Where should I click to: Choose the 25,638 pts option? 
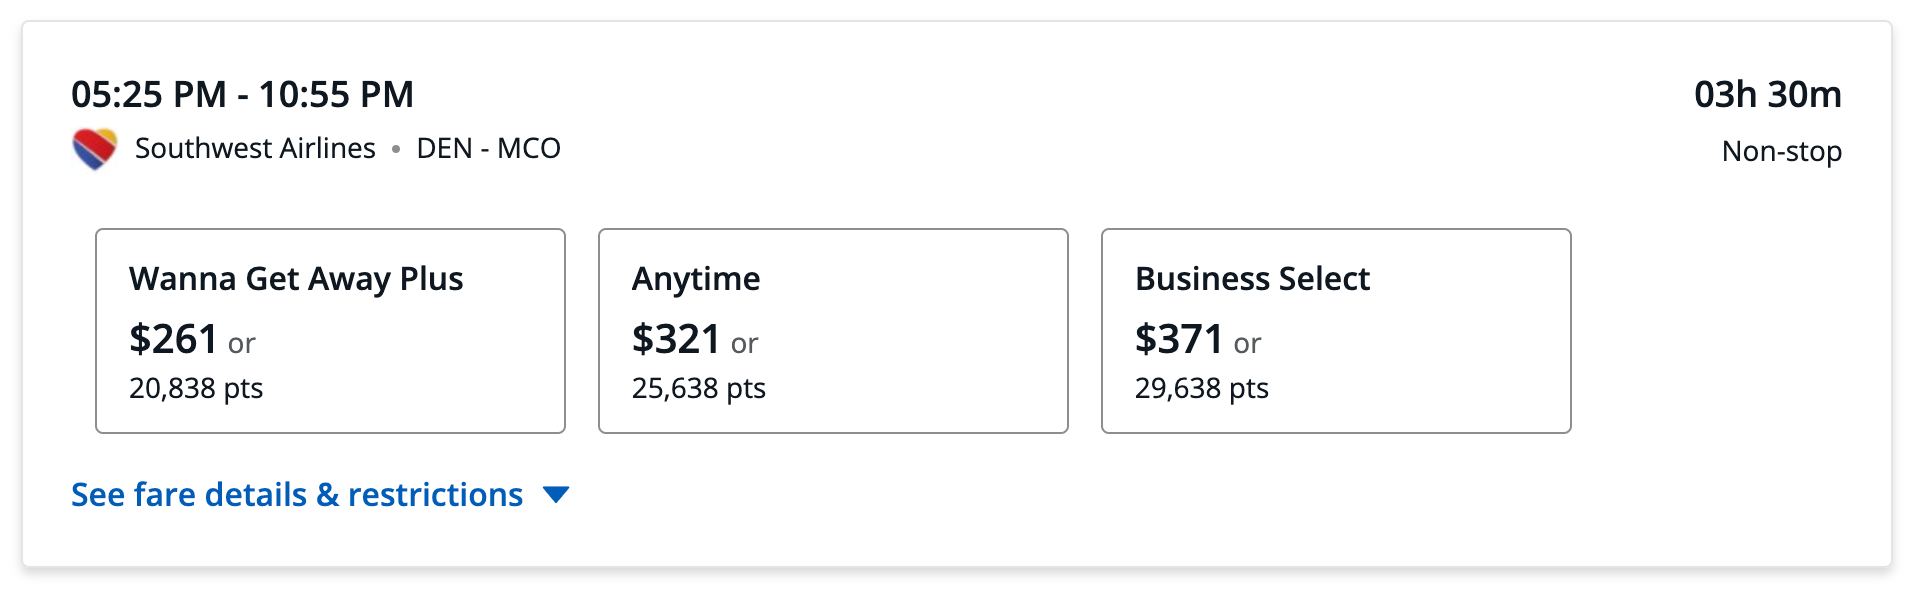[x=699, y=388]
